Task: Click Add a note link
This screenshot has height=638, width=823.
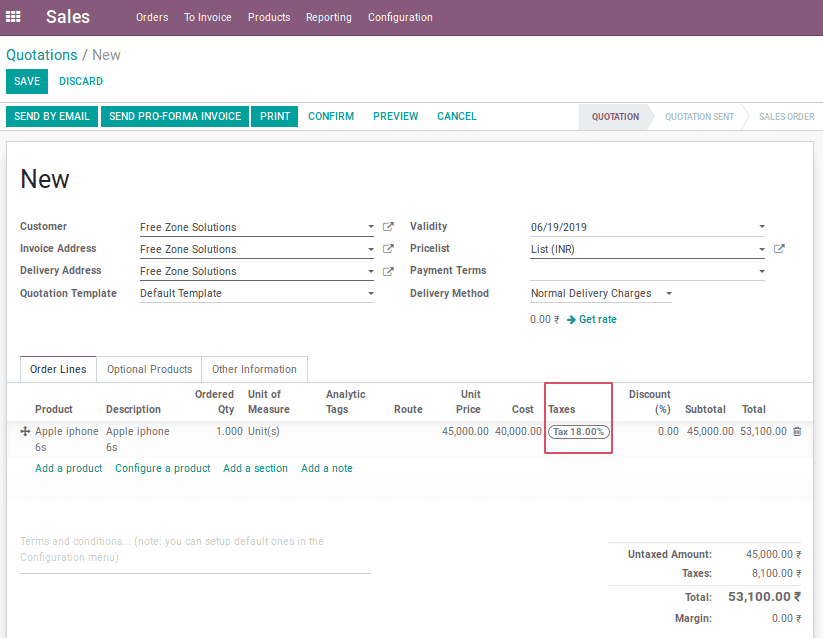Action: point(326,468)
